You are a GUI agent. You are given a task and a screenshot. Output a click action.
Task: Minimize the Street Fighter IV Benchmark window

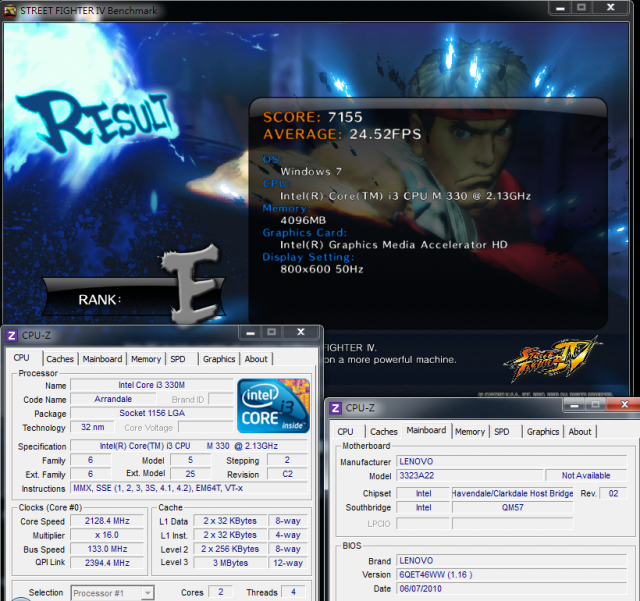(560, 8)
